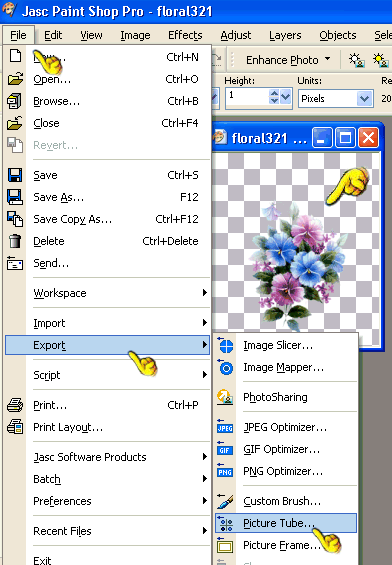Open the Objects menu
The width and height of the screenshot is (392, 565).
[x=338, y=35]
